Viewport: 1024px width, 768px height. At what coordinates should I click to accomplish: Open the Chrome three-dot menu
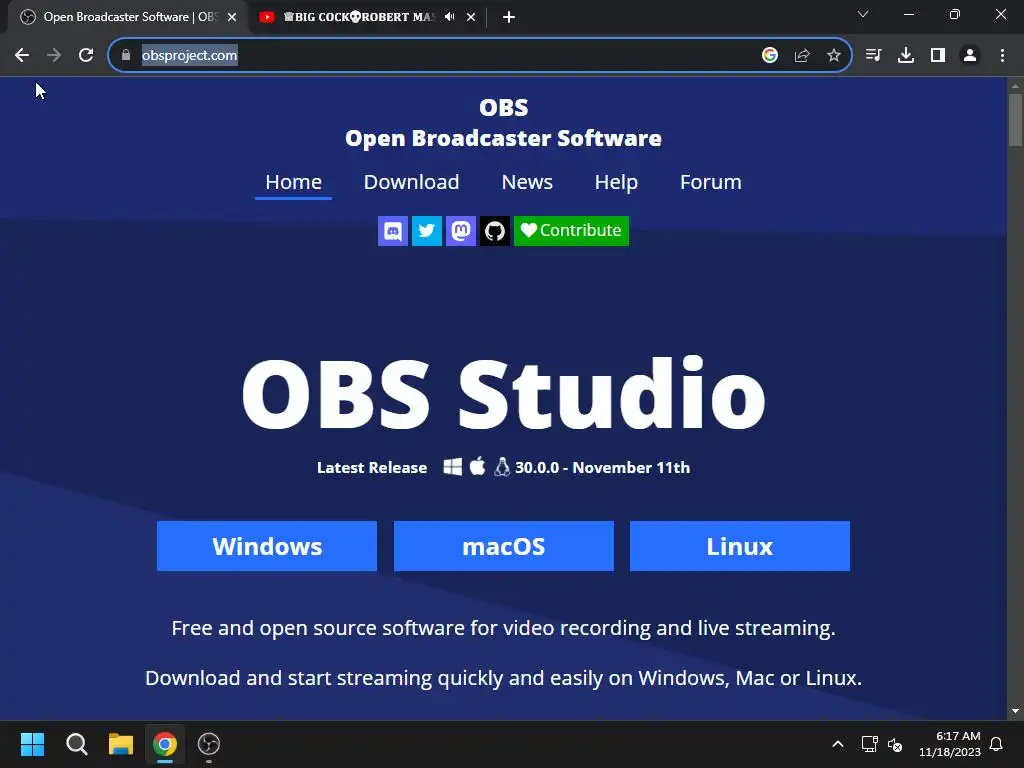coord(1002,56)
